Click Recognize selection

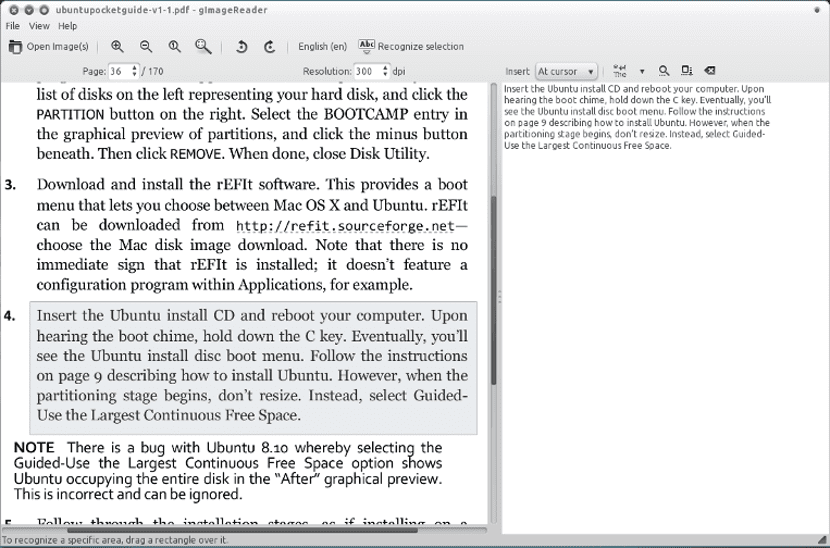411,47
